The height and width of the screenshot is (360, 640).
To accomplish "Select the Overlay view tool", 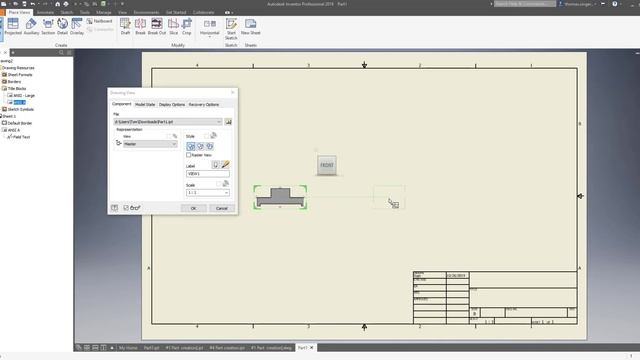I will click(x=76, y=27).
